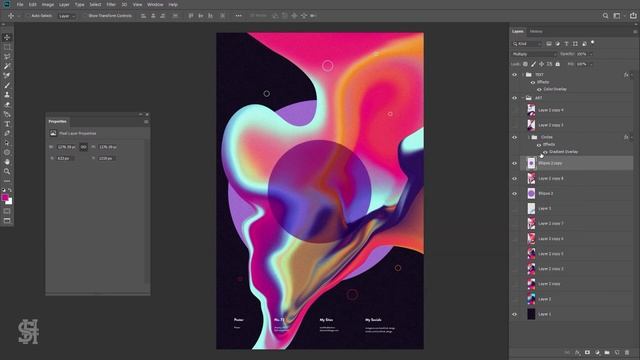Click the background color swatch
The height and width of the screenshot is (360, 640).
(x=9, y=202)
